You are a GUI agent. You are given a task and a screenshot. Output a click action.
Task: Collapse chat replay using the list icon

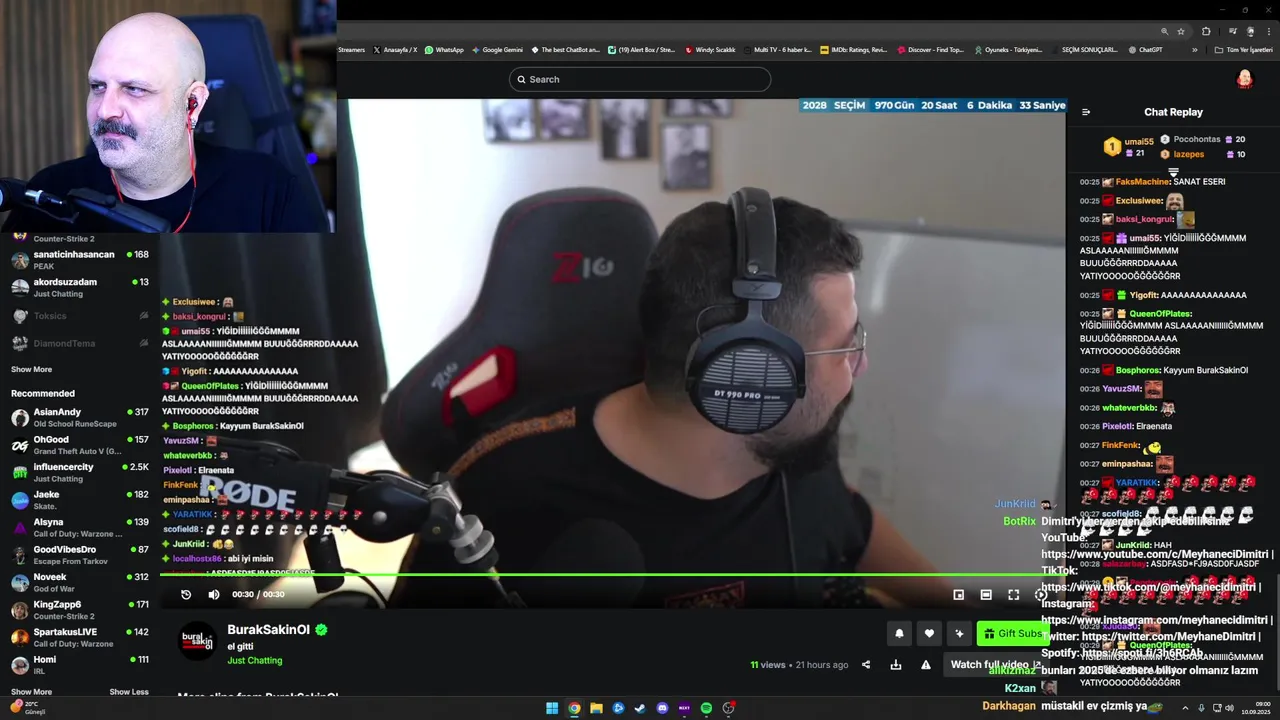(1086, 112)
